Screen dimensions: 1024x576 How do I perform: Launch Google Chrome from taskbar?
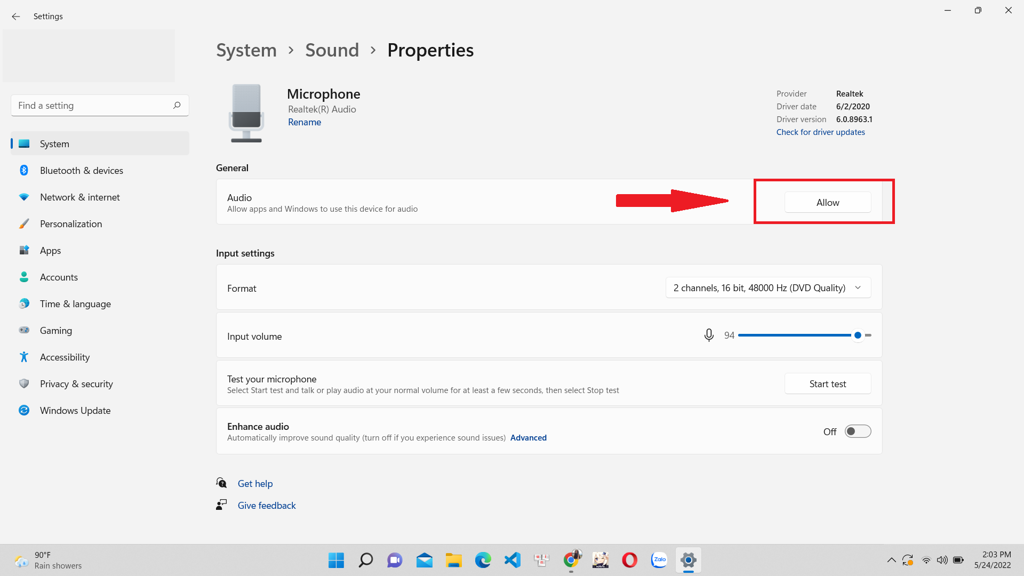571,560
